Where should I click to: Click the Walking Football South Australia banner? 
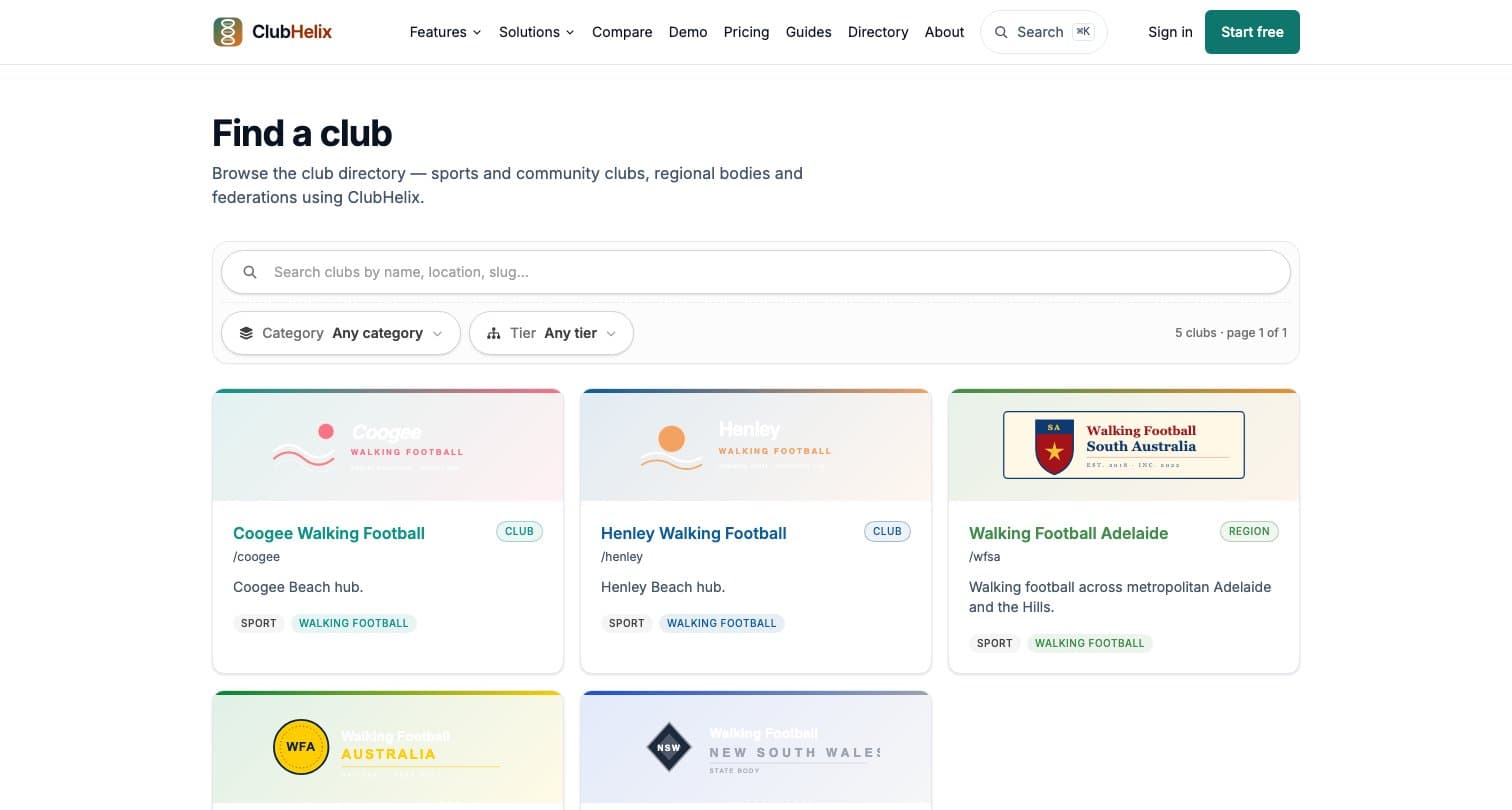pyautogui.click(x=1124, y=445)
